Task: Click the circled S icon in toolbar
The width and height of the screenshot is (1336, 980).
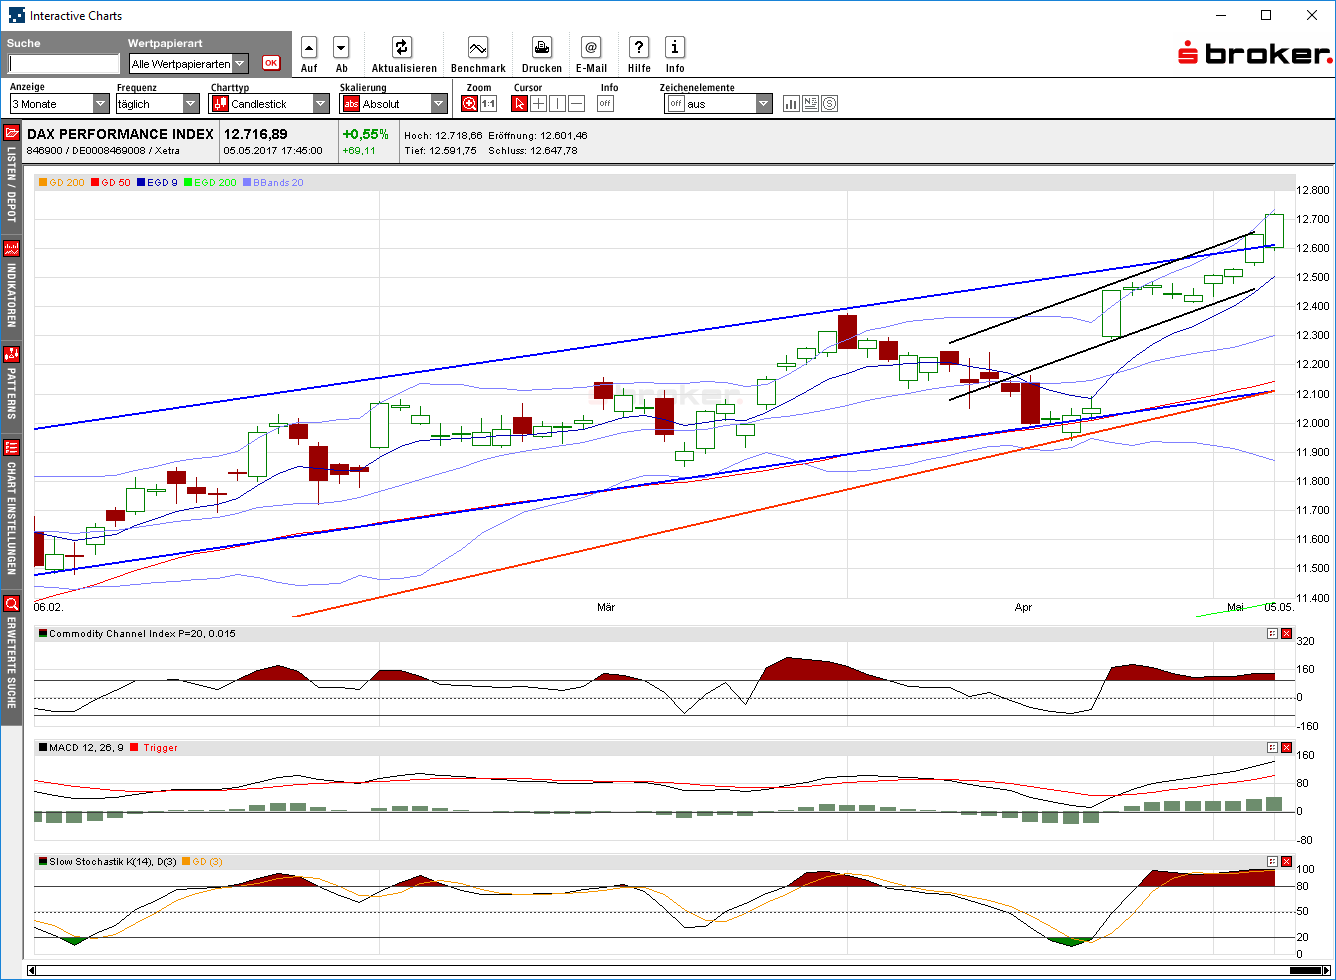Action: tap(829, 103)
